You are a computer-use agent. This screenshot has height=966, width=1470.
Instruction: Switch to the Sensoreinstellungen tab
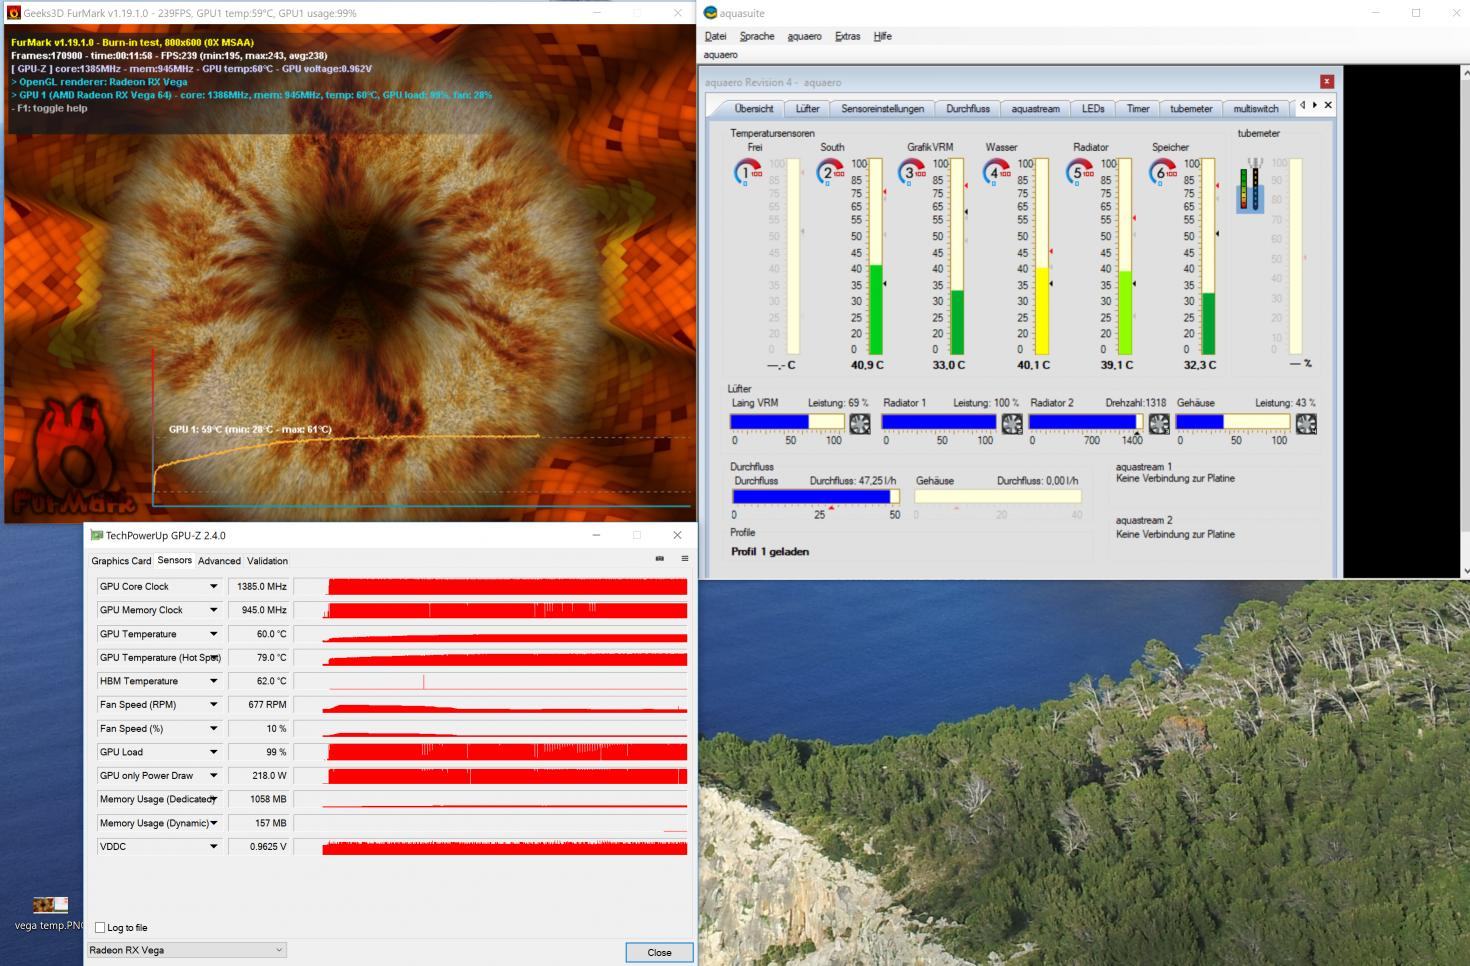point(882,108)
